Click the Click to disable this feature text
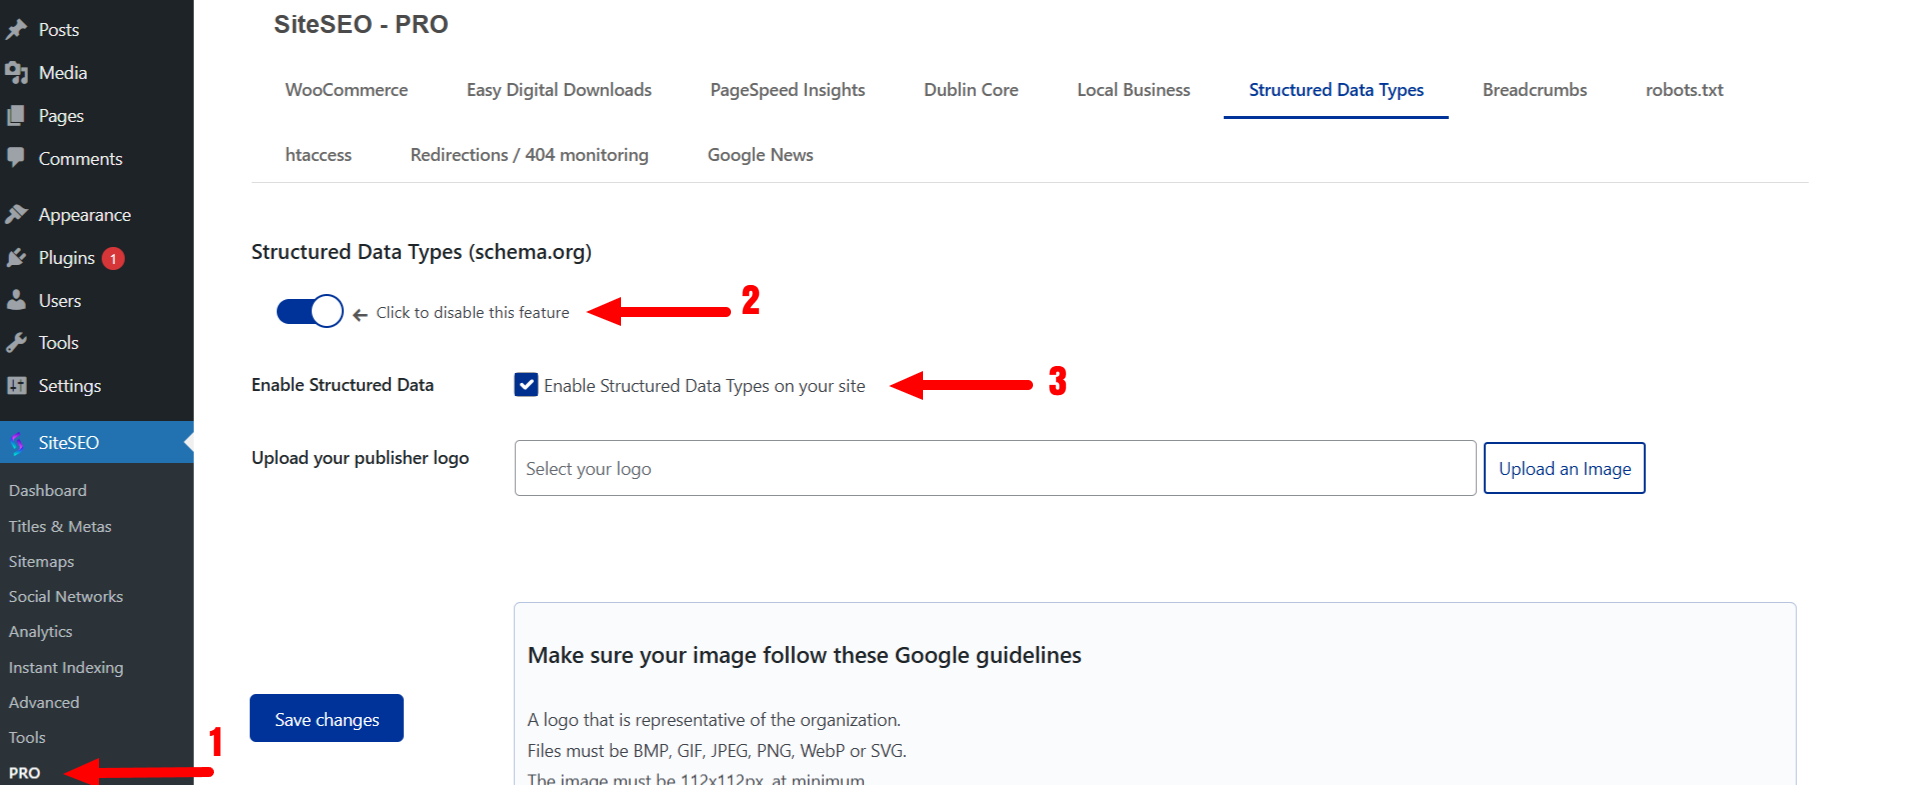Screen dimensions: 1906x785 (472, 312)
